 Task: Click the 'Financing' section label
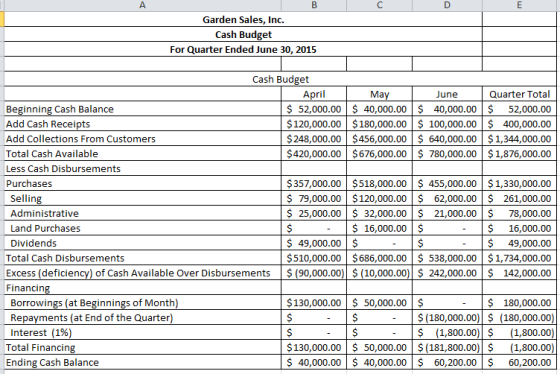28,288
